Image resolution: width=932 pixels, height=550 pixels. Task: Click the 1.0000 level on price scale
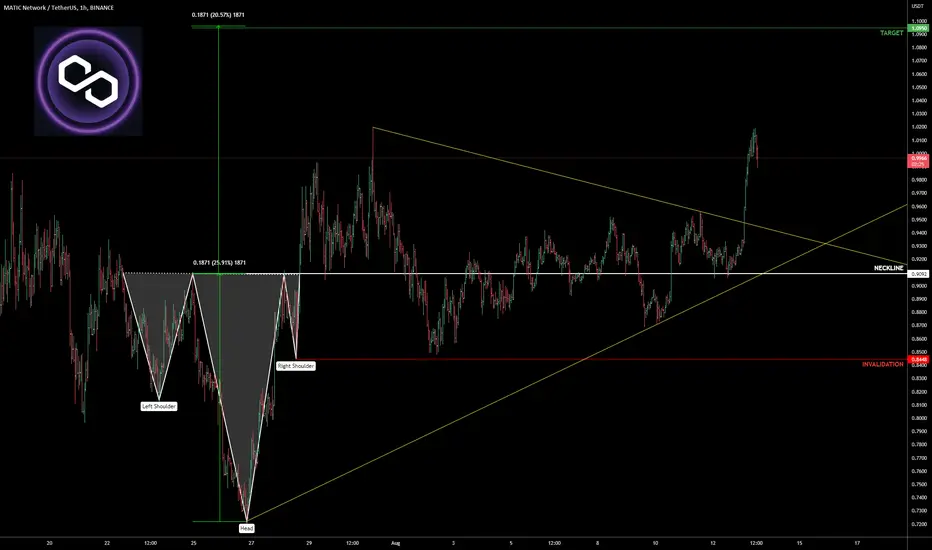coord(919,153)
